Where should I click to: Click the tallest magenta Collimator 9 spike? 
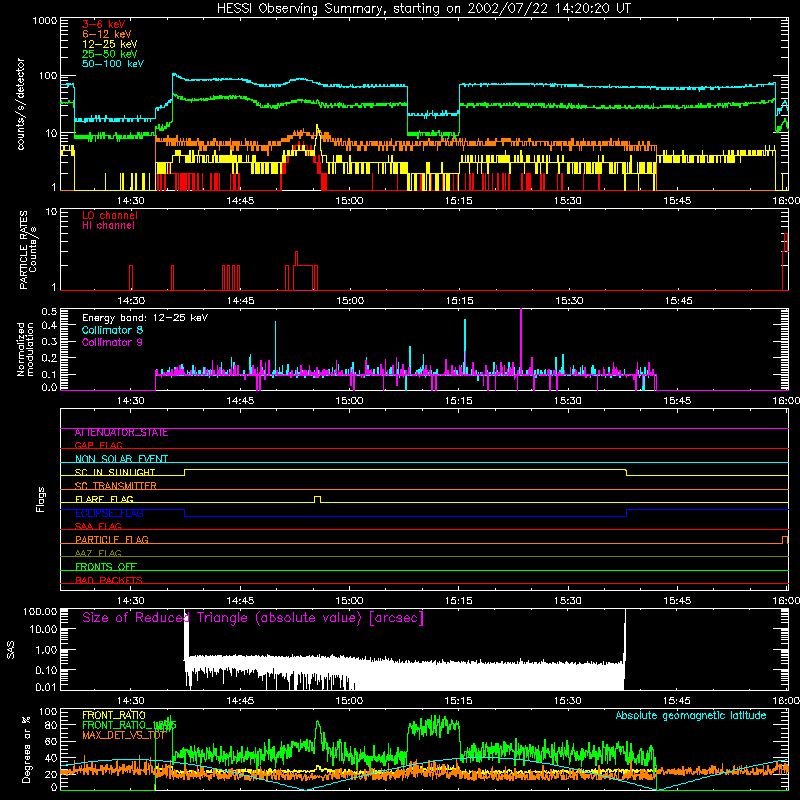click(x=520, y=342)
